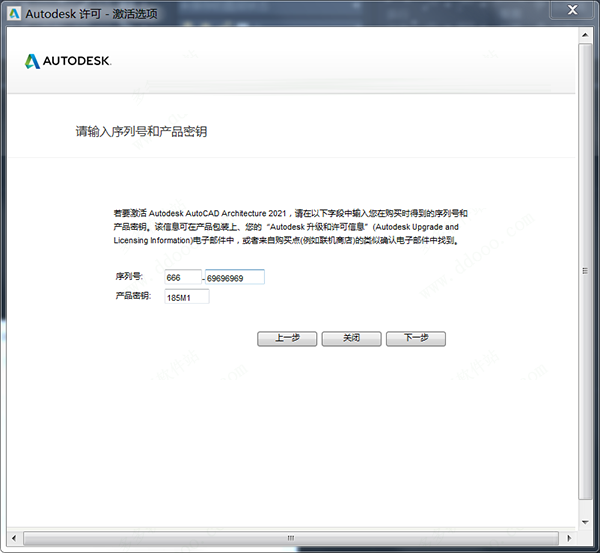Click the 关闭 (Close) button
This screenshot has height=553, width=600.
(x=351, y=339)
